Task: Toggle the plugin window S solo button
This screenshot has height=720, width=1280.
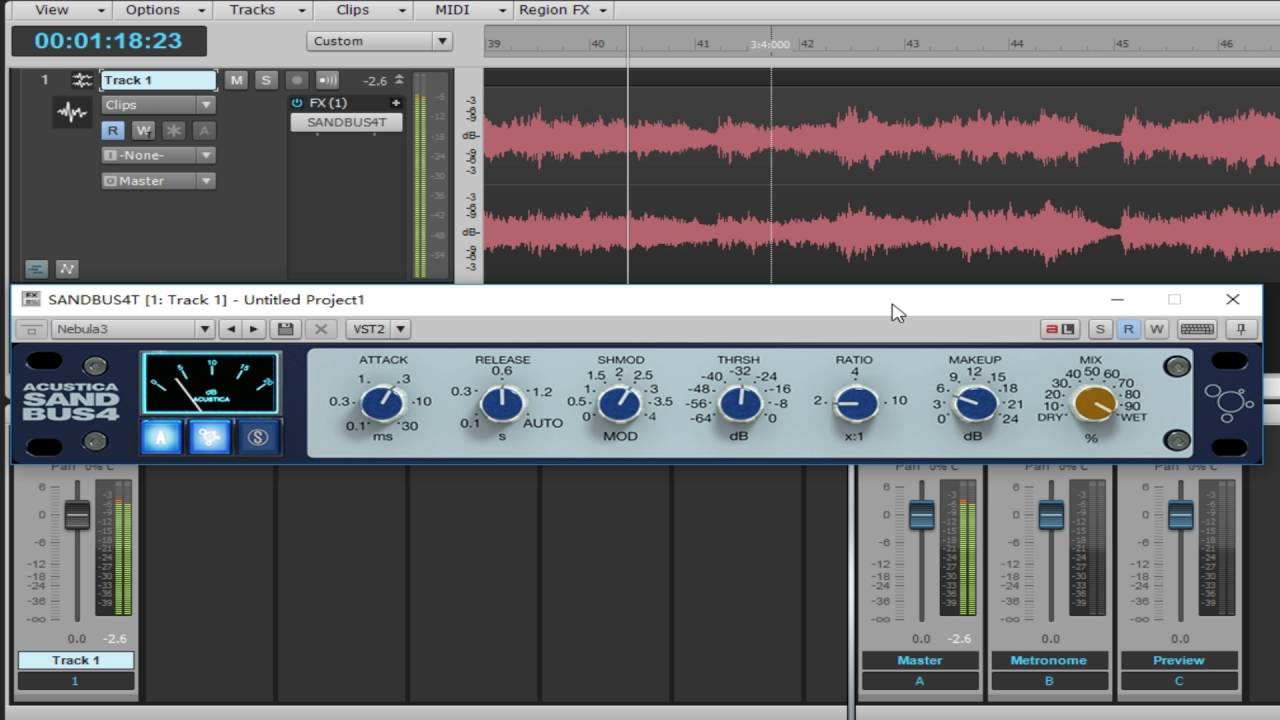Action: point(1100,329)
